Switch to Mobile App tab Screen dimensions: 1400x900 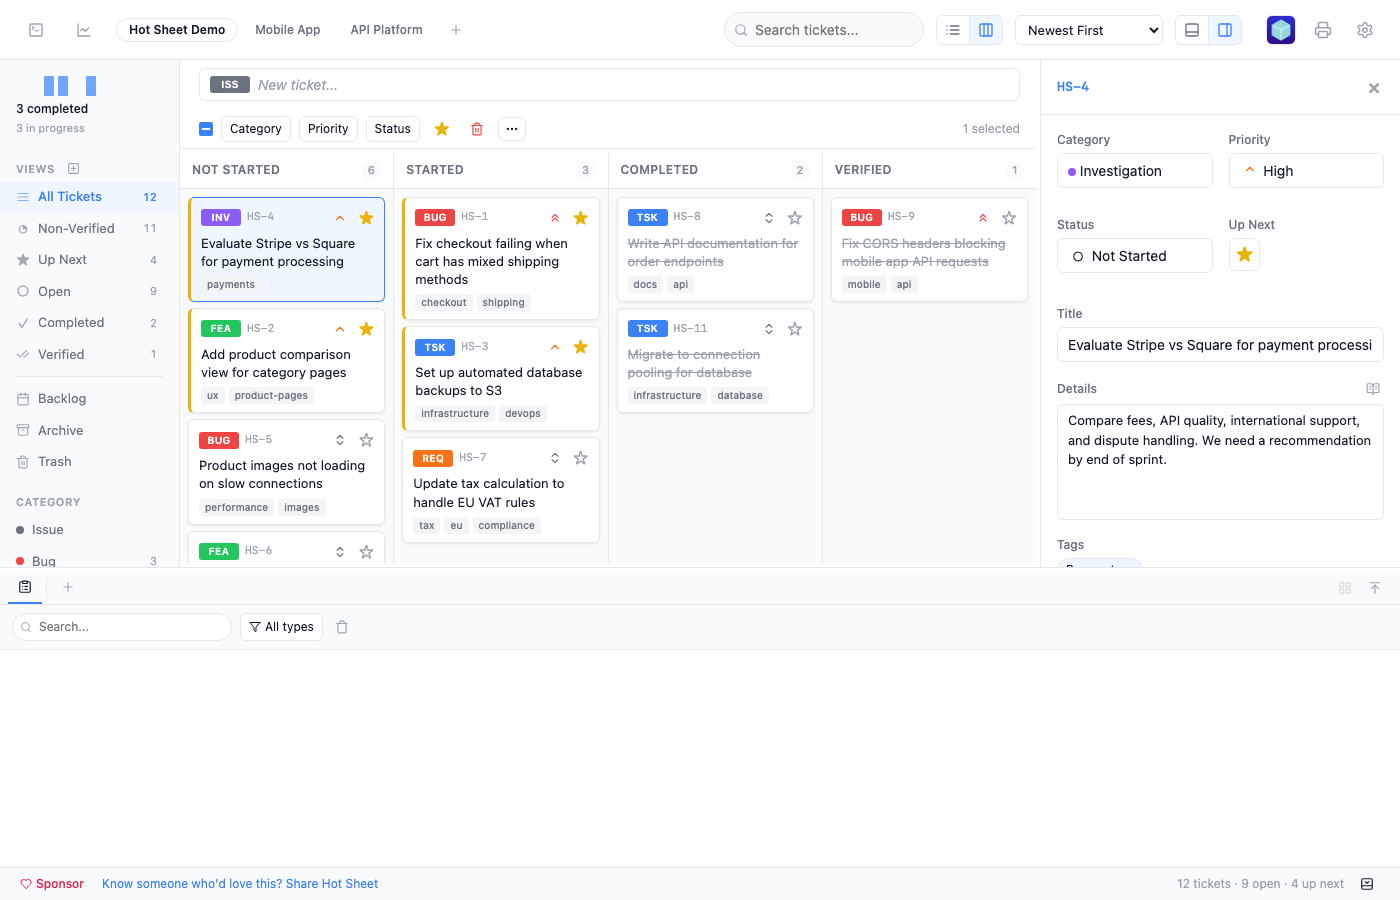tap(288, 30)
